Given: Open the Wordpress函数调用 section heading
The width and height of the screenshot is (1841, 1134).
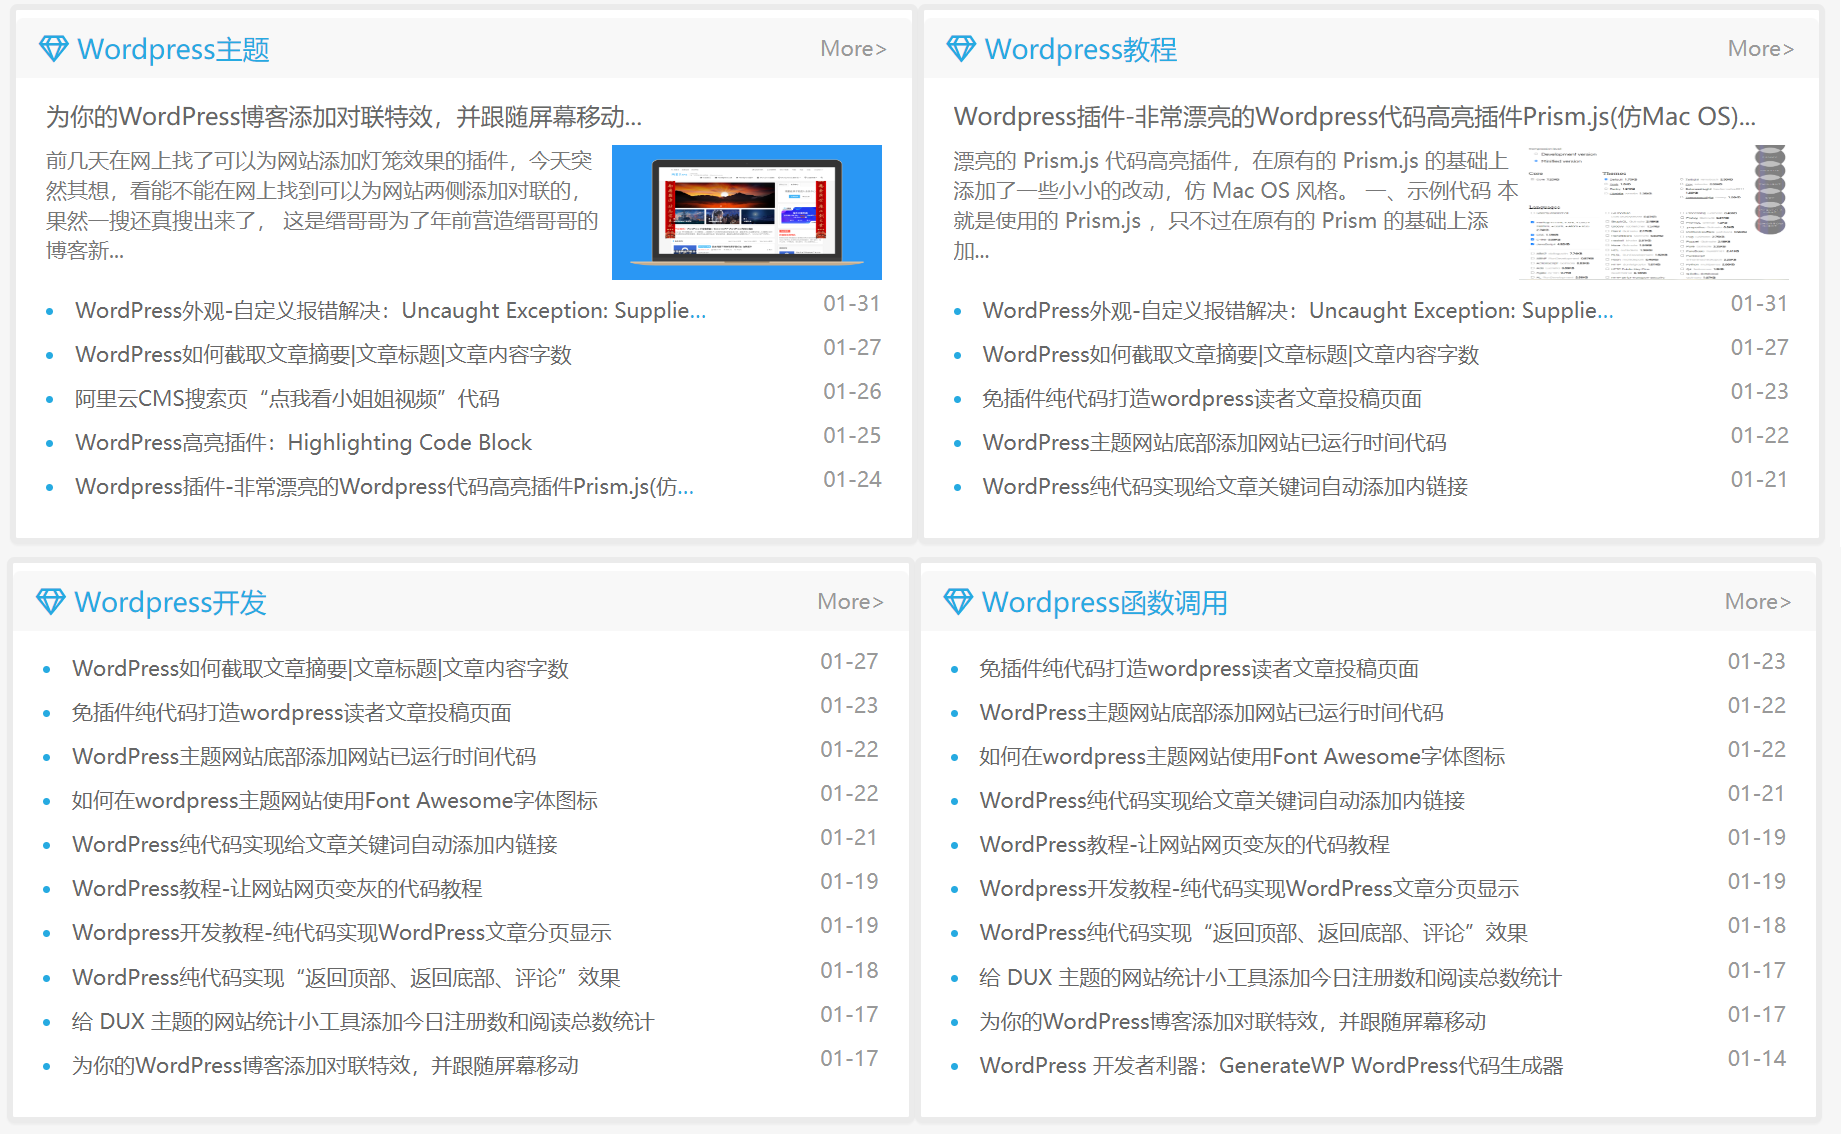Looking at the screenshot, I should [1105, 603].
